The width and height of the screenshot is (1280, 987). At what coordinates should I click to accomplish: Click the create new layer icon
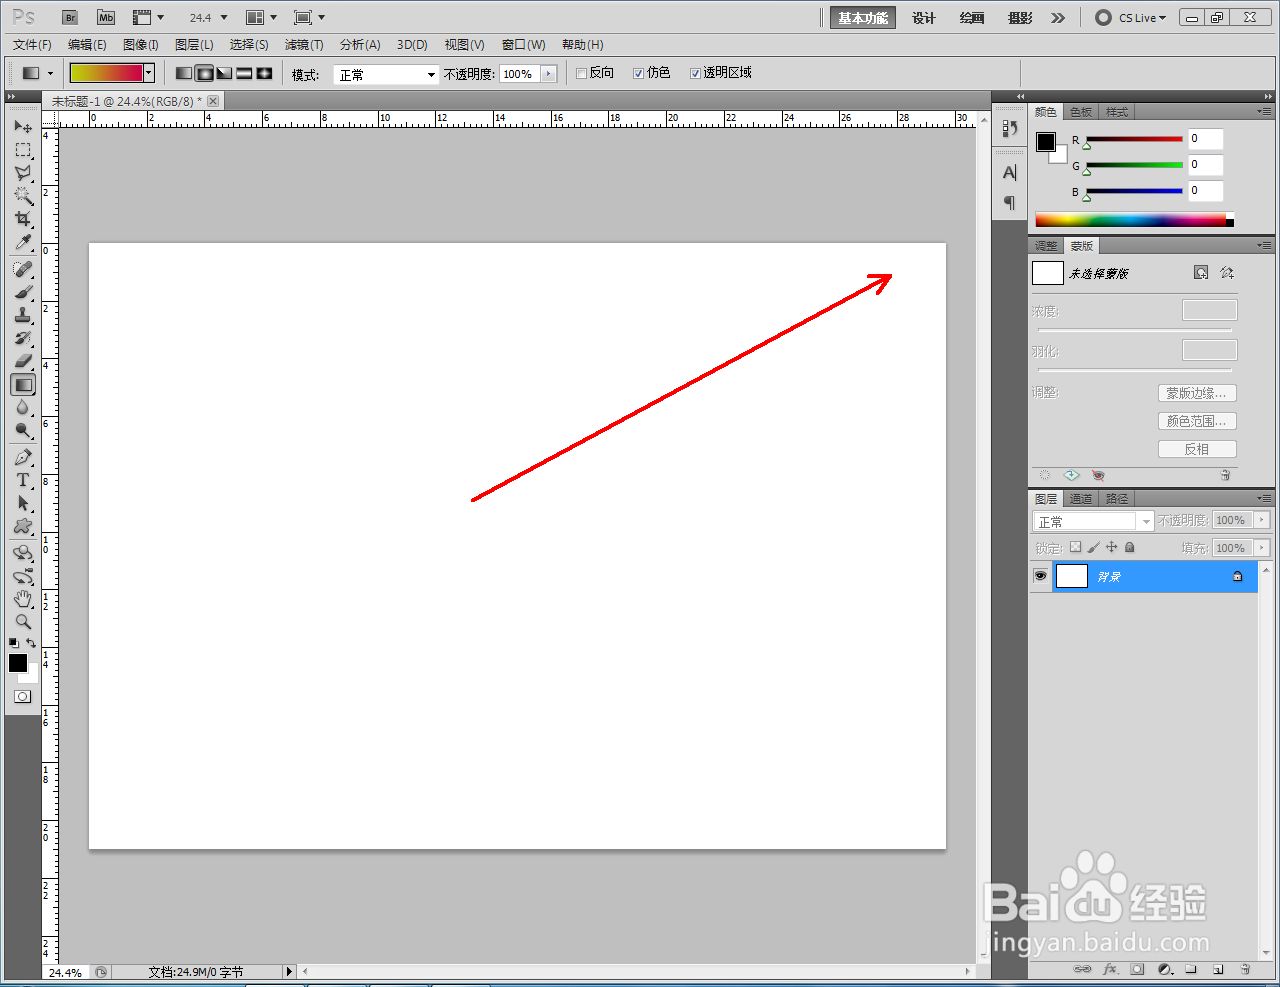click(x=1218, y=969)
